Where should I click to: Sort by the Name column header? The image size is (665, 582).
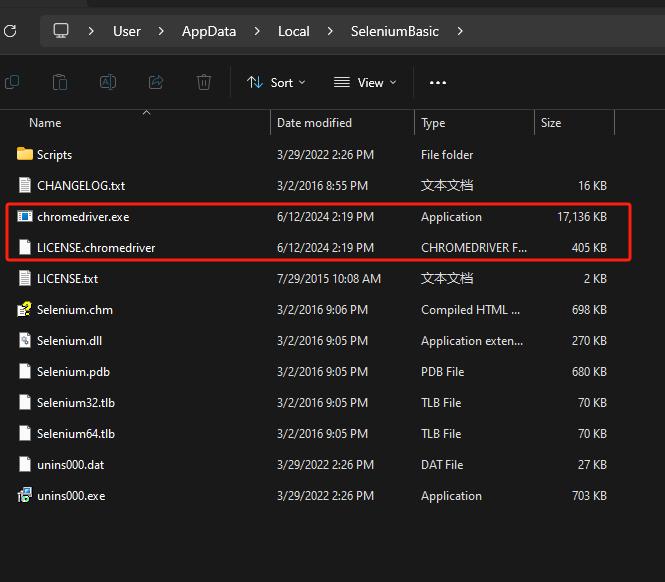[x=45, y=123]
